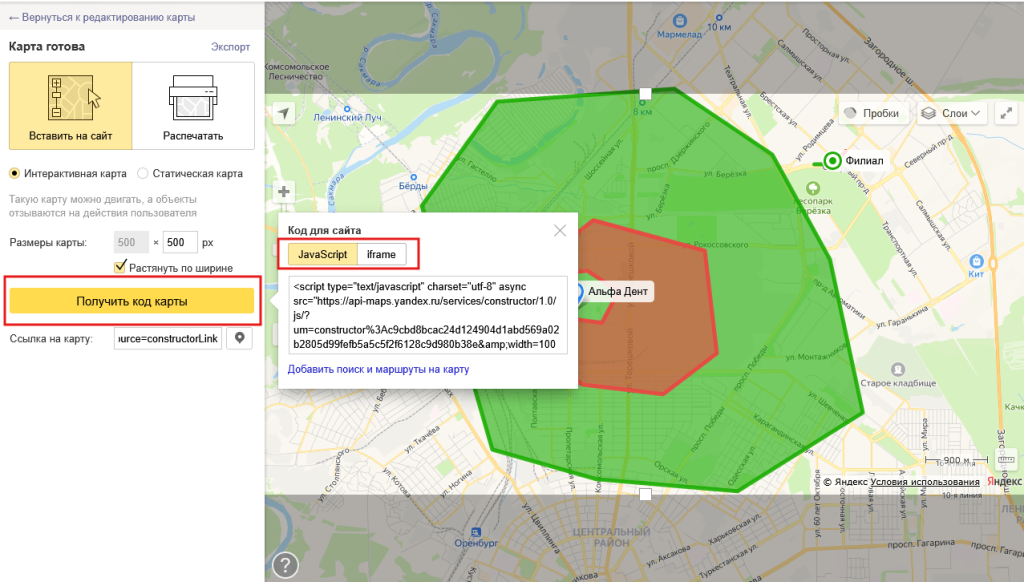Image resolution: width=1024 pixels, height=582 pixels.
Task: Select Интерактивная карта radio option
Action: coord(15,173)
